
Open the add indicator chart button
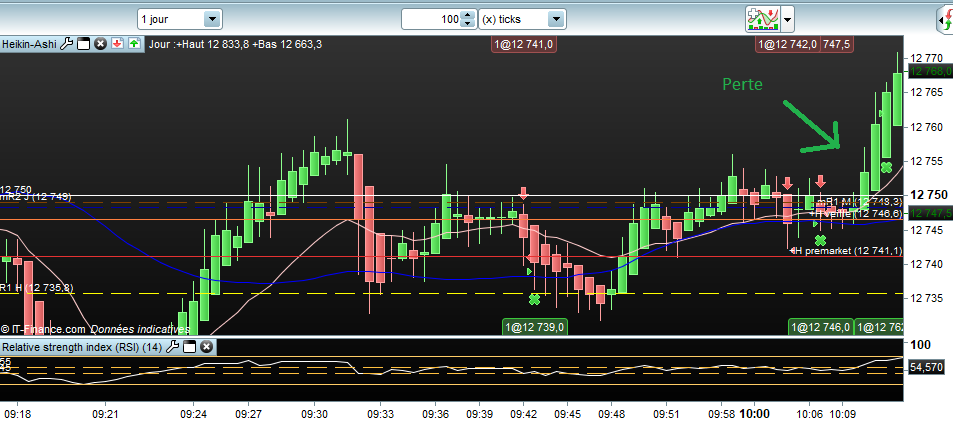763,19
